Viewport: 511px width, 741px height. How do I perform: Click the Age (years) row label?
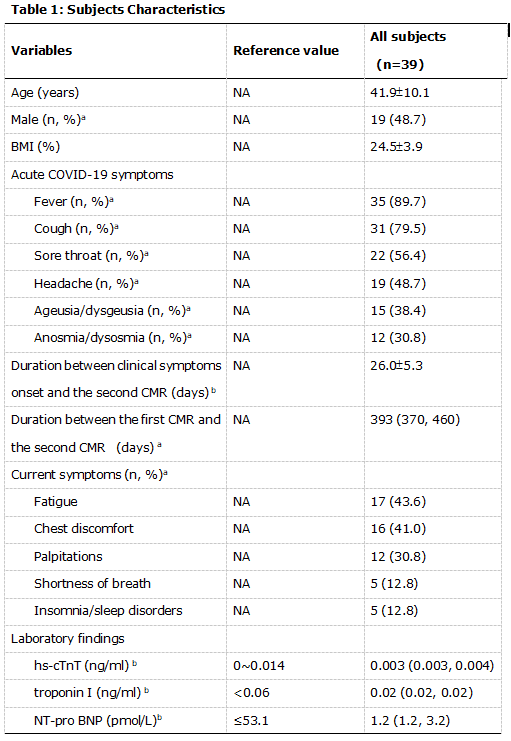pos(45,93)
